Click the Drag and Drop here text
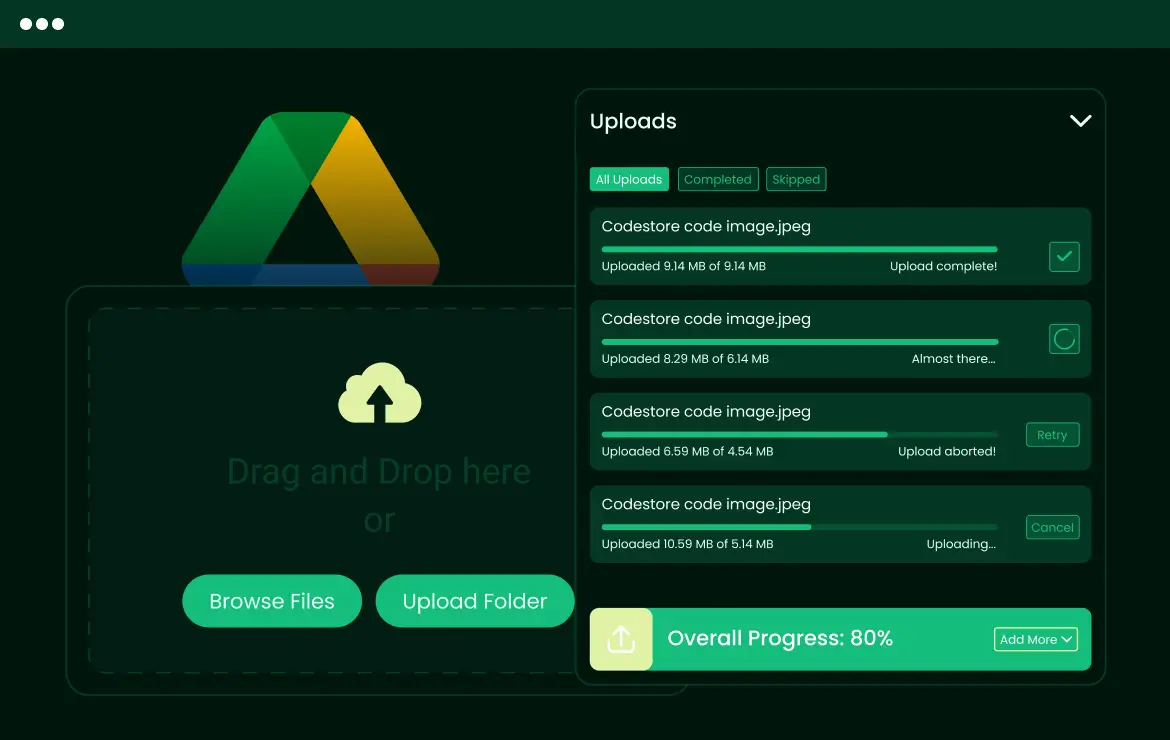Viewport: 1170px width, 740px height. pyautogui.click(x=379, y=471)
